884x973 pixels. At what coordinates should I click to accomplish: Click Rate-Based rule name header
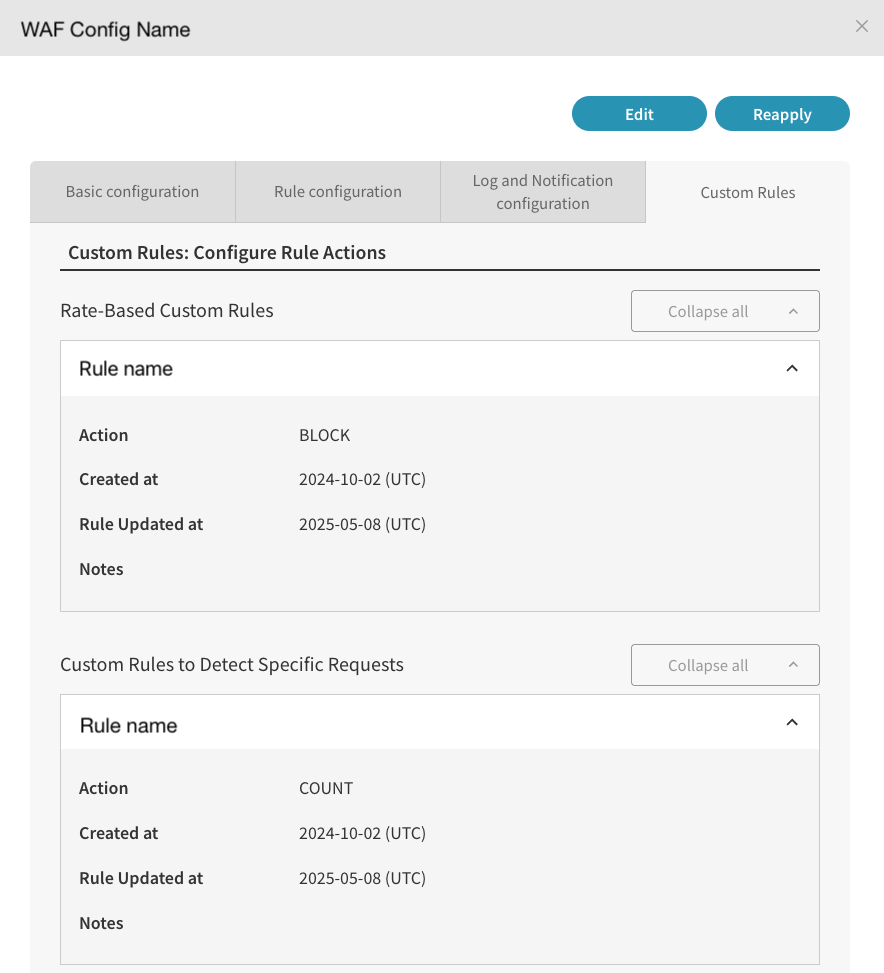(126, 369)
